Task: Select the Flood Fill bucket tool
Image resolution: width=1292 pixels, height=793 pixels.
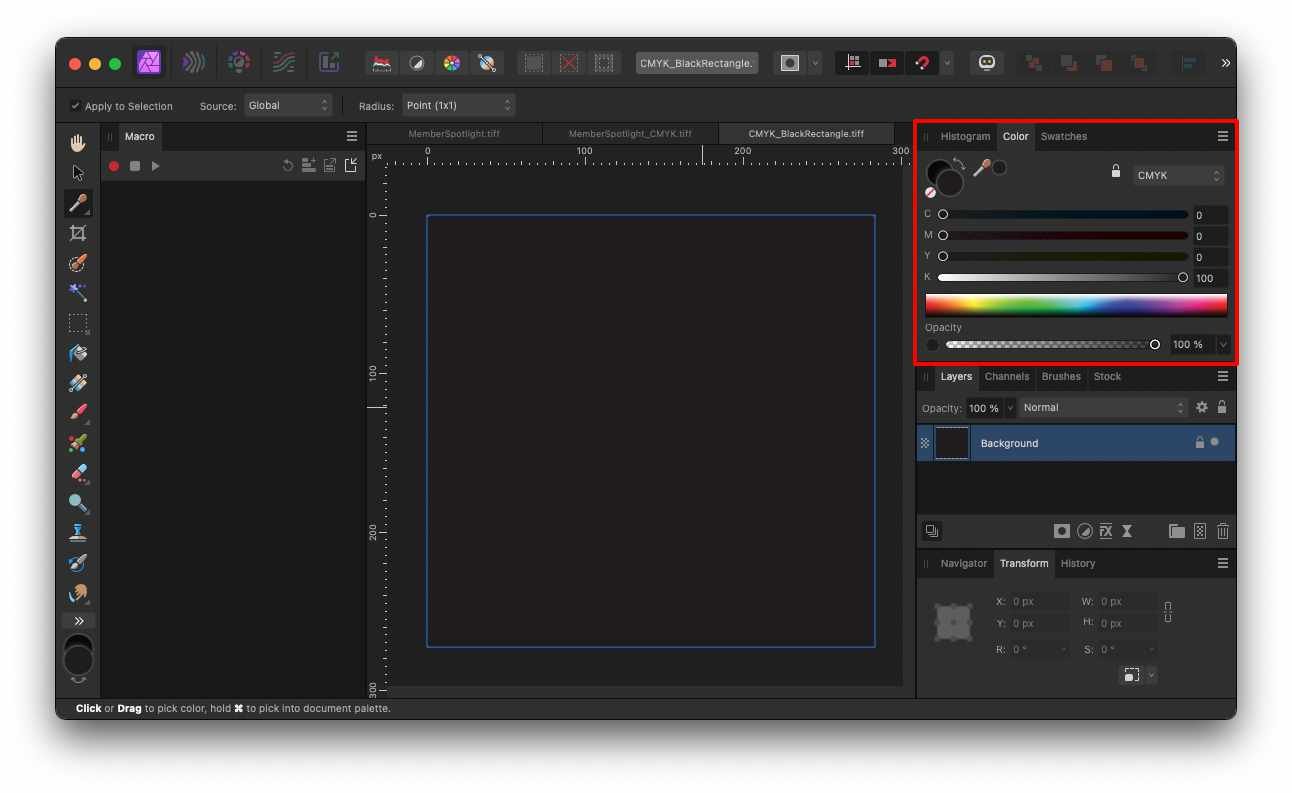Action: pos(78,353)
